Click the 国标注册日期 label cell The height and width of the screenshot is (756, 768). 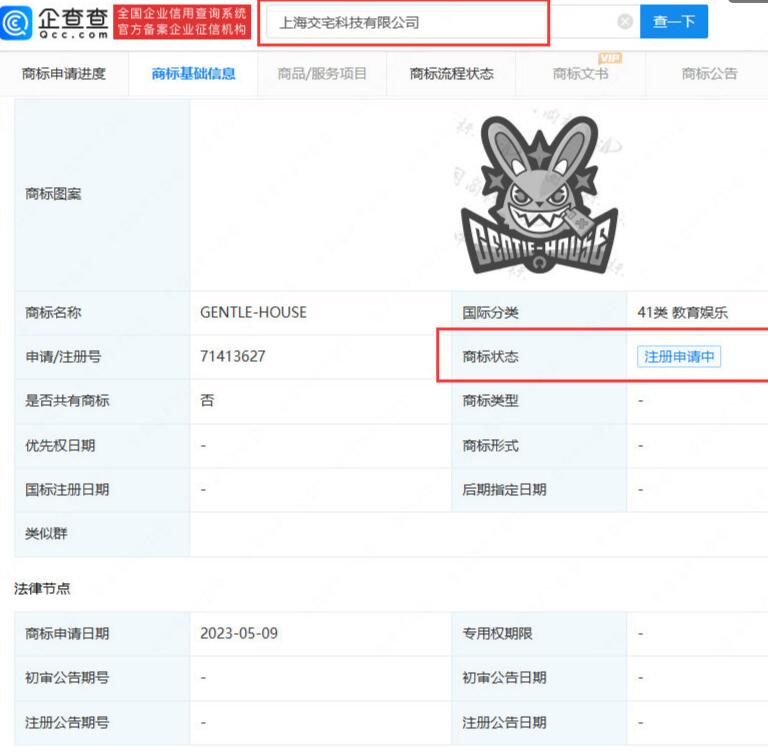(x=102, y=490)
